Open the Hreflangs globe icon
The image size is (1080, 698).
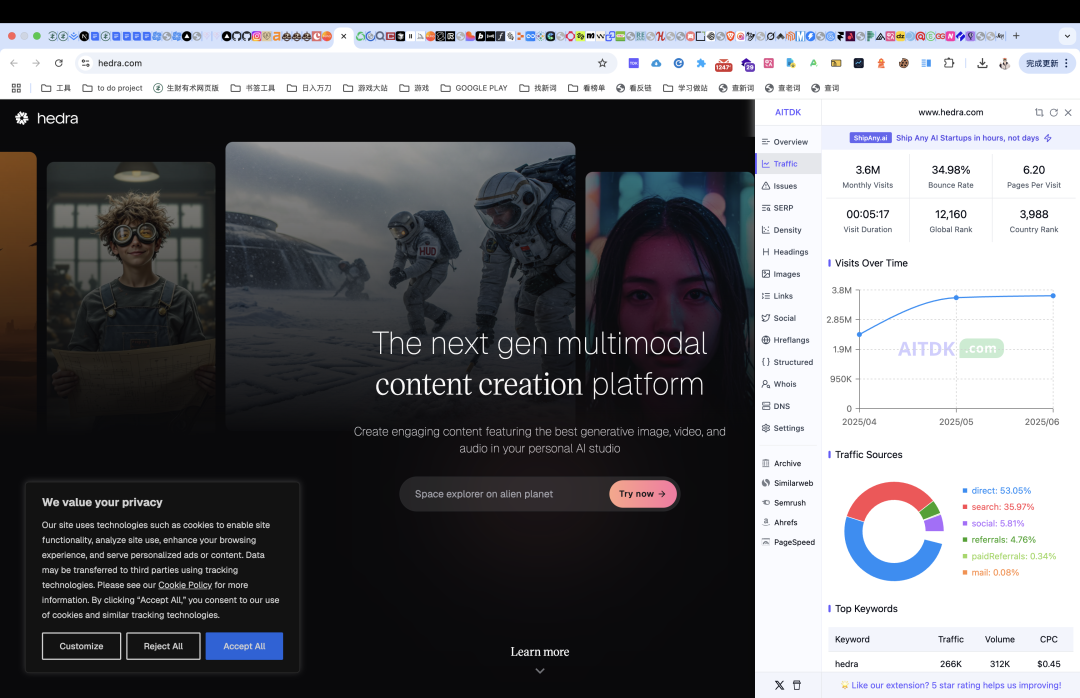(x=766, y=340)
